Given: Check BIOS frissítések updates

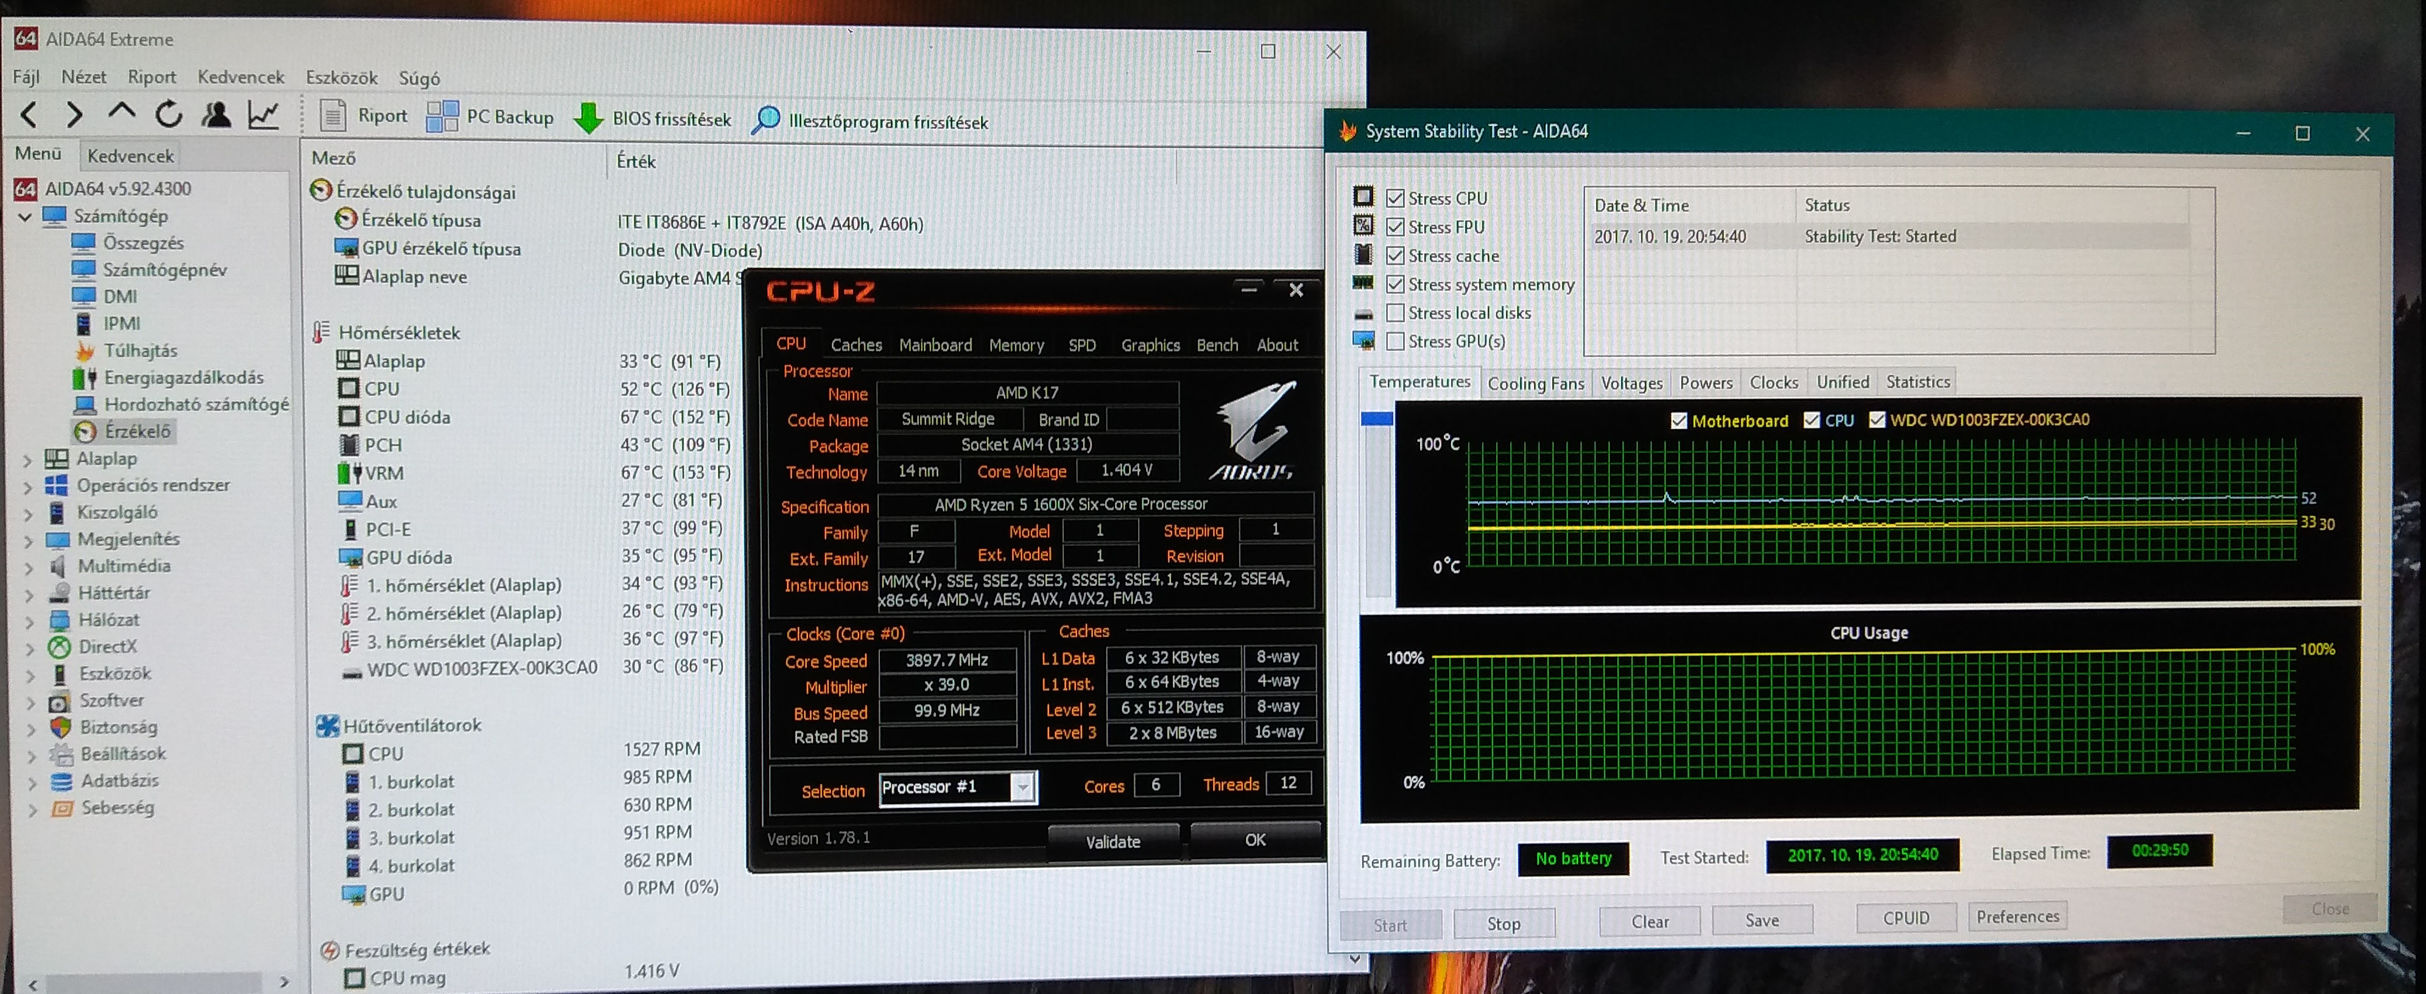Looking at the screenshot, I should coord(652,119).
